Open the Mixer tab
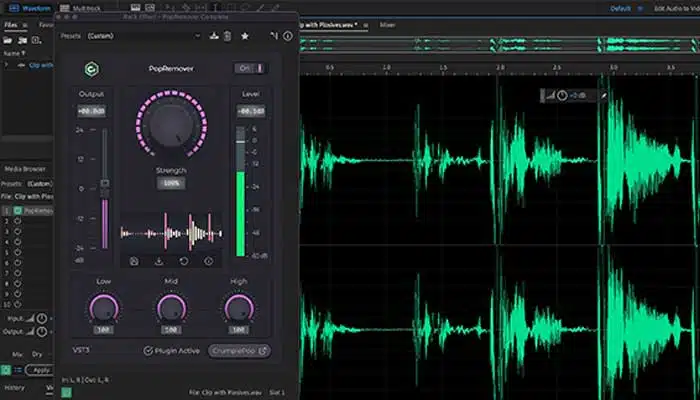This screenshot has height=400, width=700. [x=388, y=25]
